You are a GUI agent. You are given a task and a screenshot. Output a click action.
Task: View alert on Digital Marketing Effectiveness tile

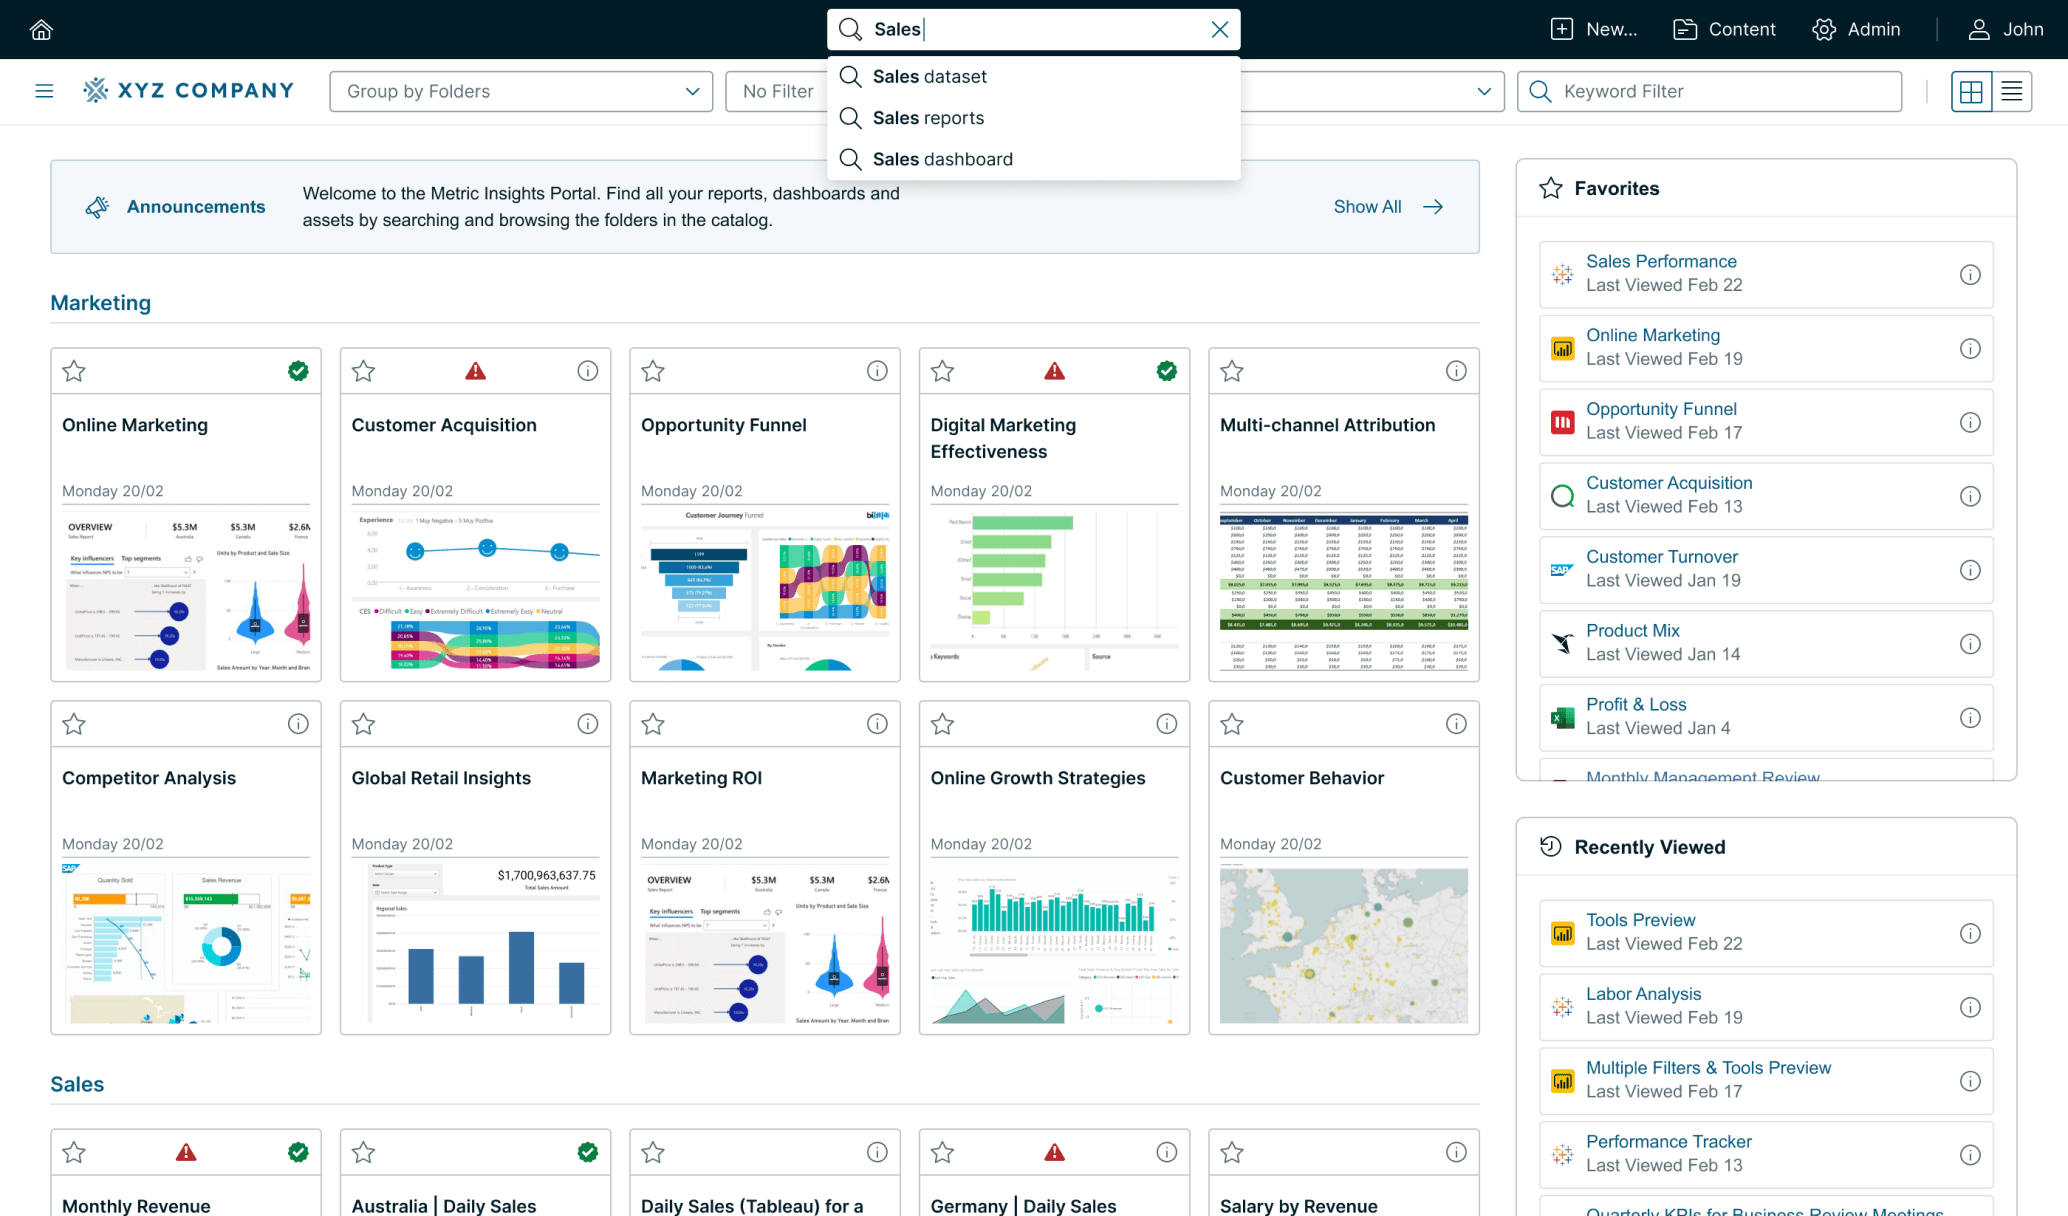1054,371
